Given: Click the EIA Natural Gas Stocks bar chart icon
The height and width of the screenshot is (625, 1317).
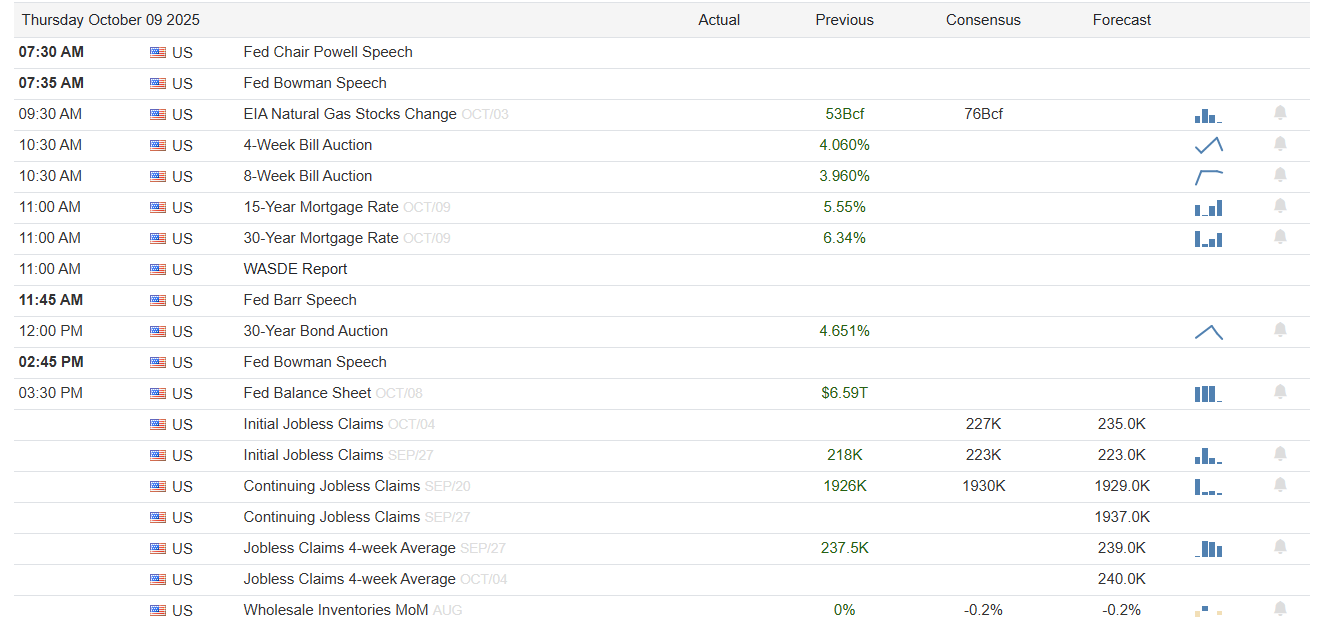Looking at the screenshot, I should pos(1208,115).
